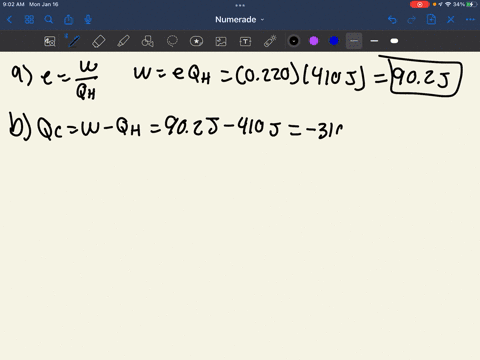The height and width of the screenshot is (360, 480).
Task: Open the more options ellipsis menu
Action: pos(470,20)
